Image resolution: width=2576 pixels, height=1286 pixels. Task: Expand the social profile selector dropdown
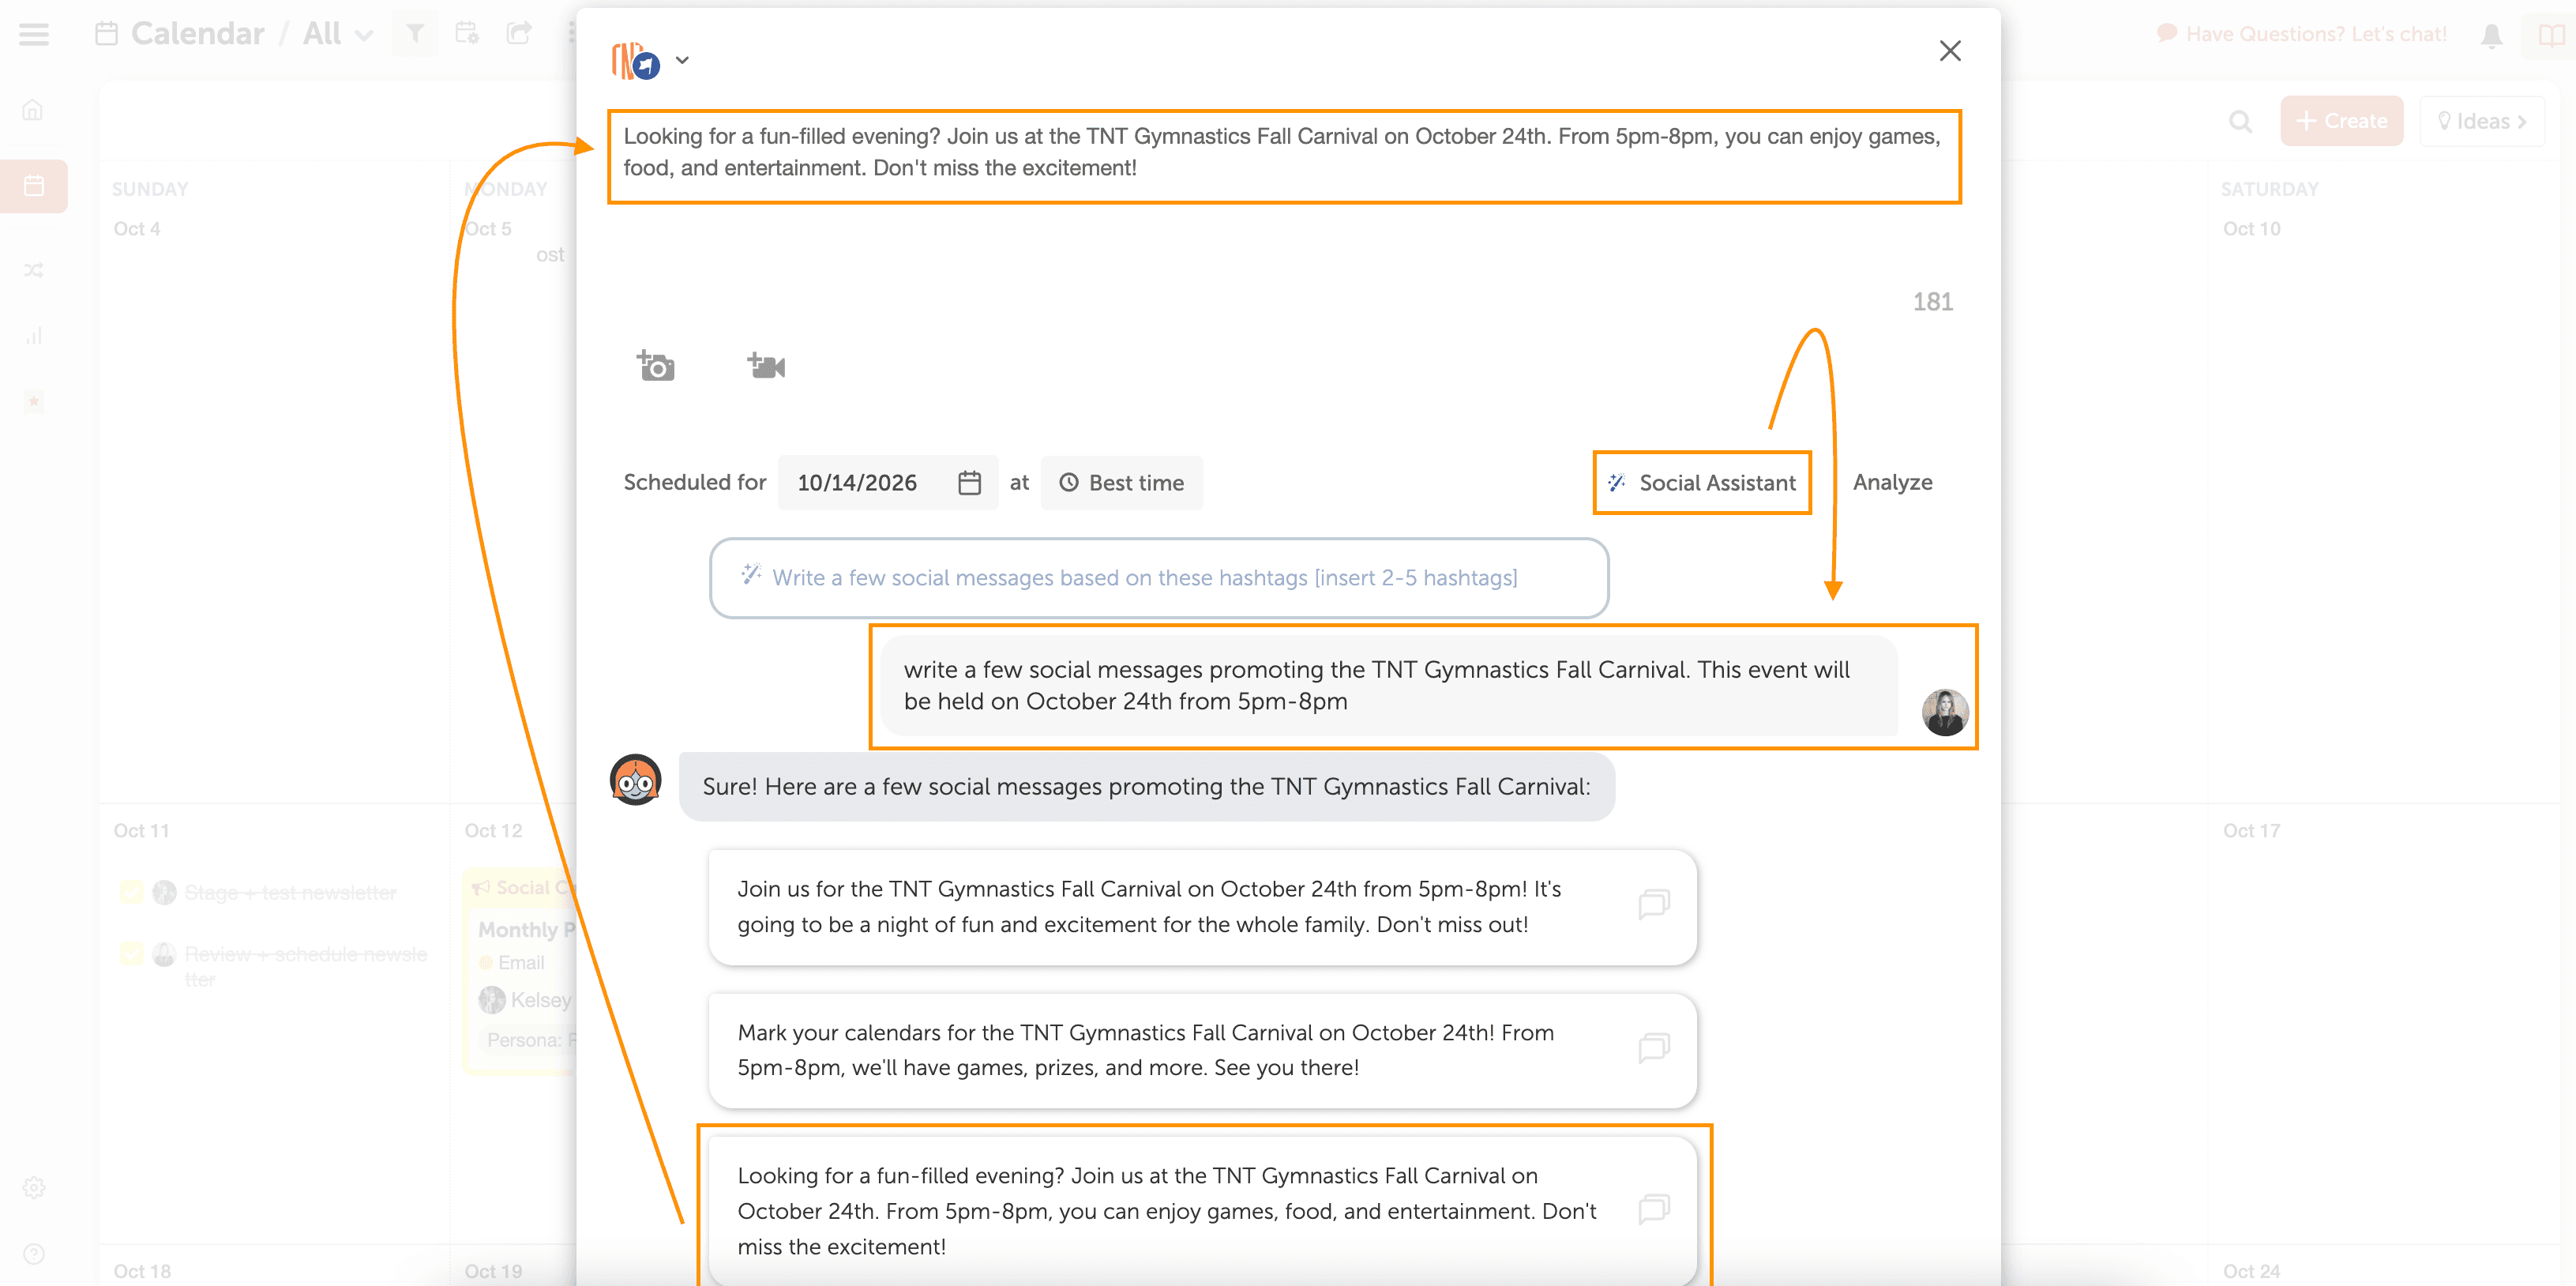pyautogui.click(x=682, y=60)
